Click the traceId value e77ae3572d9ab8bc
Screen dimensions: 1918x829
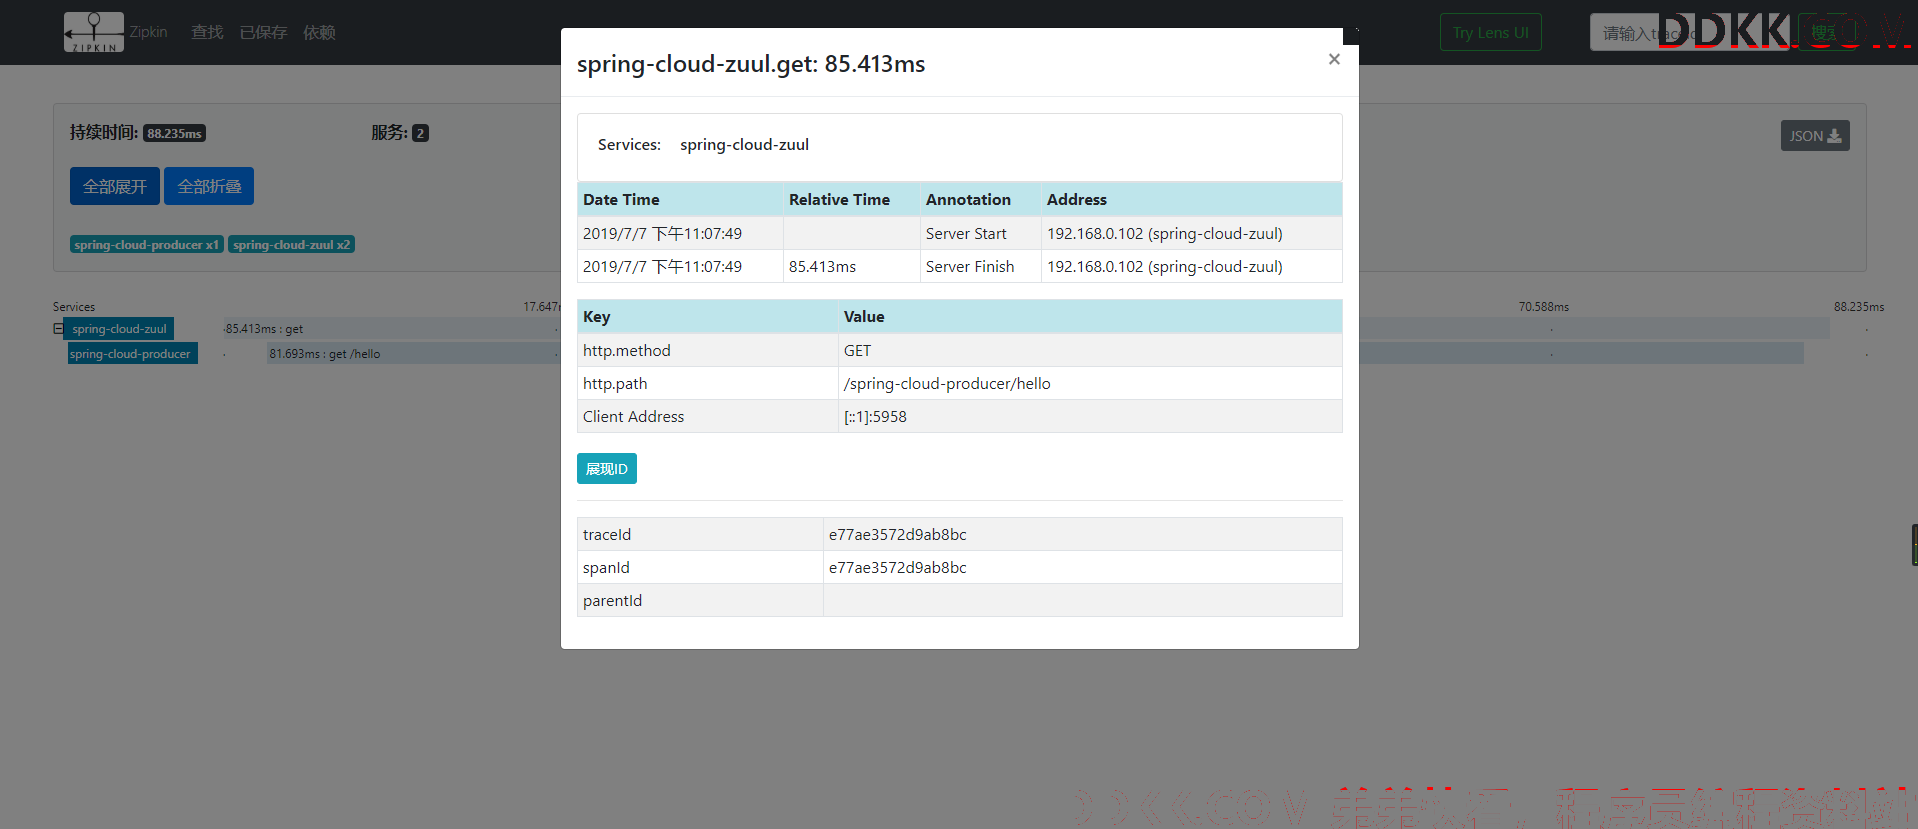click(x=898, y=534)
